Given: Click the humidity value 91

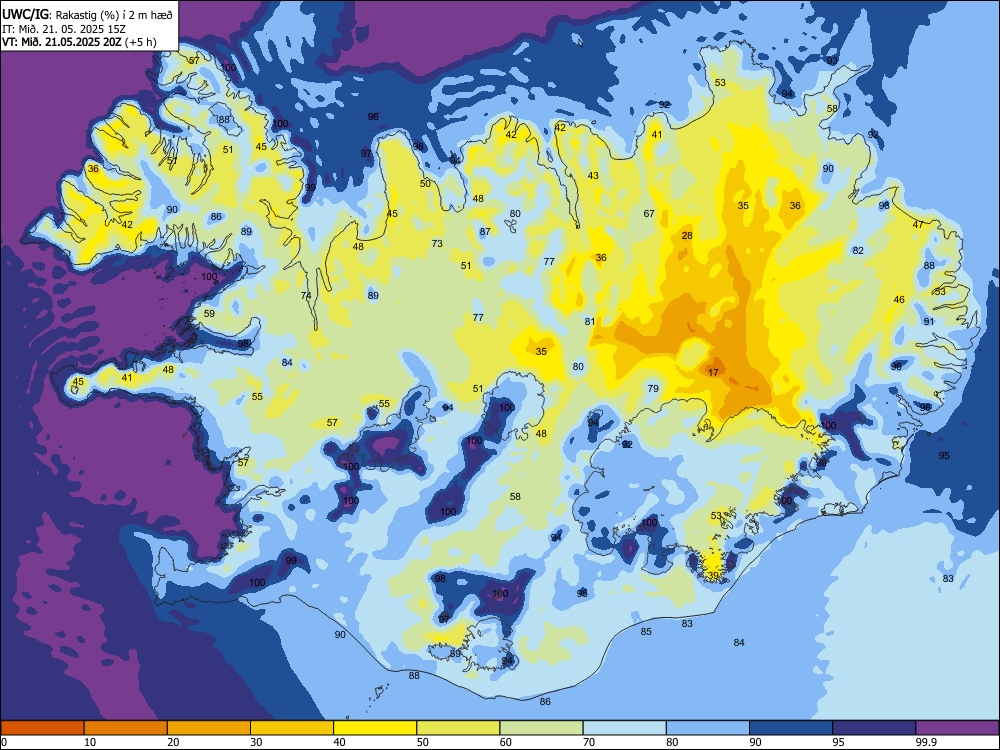Looking at the screenshot, I should [x=929, y=321].
